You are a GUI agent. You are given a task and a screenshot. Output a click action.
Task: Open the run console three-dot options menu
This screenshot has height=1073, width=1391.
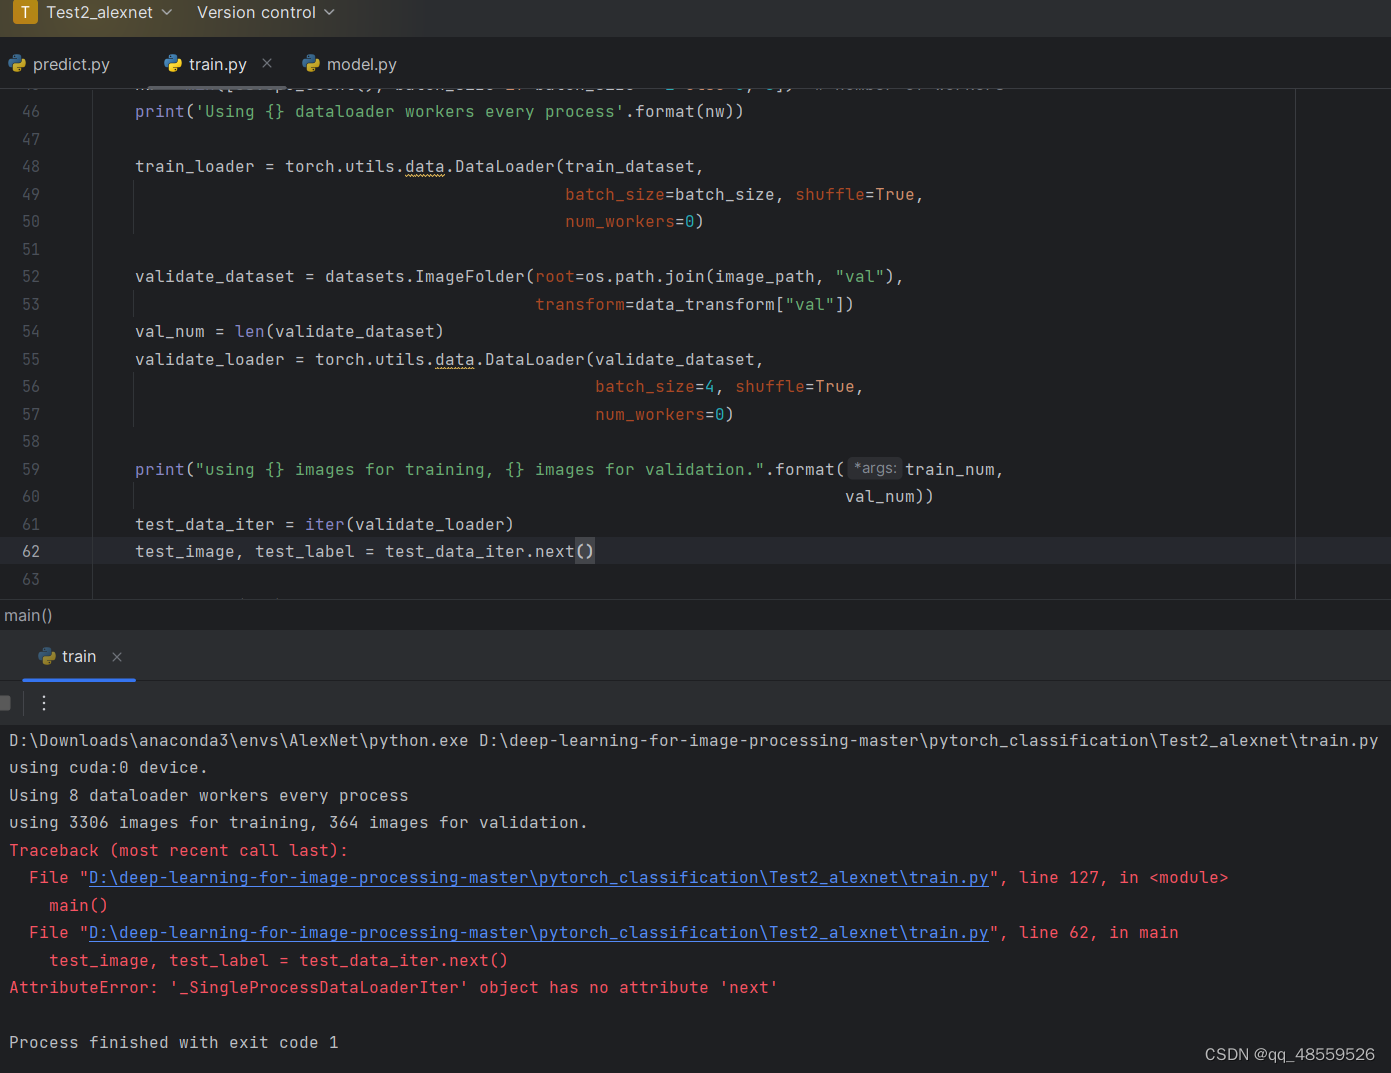pos(43,703)
